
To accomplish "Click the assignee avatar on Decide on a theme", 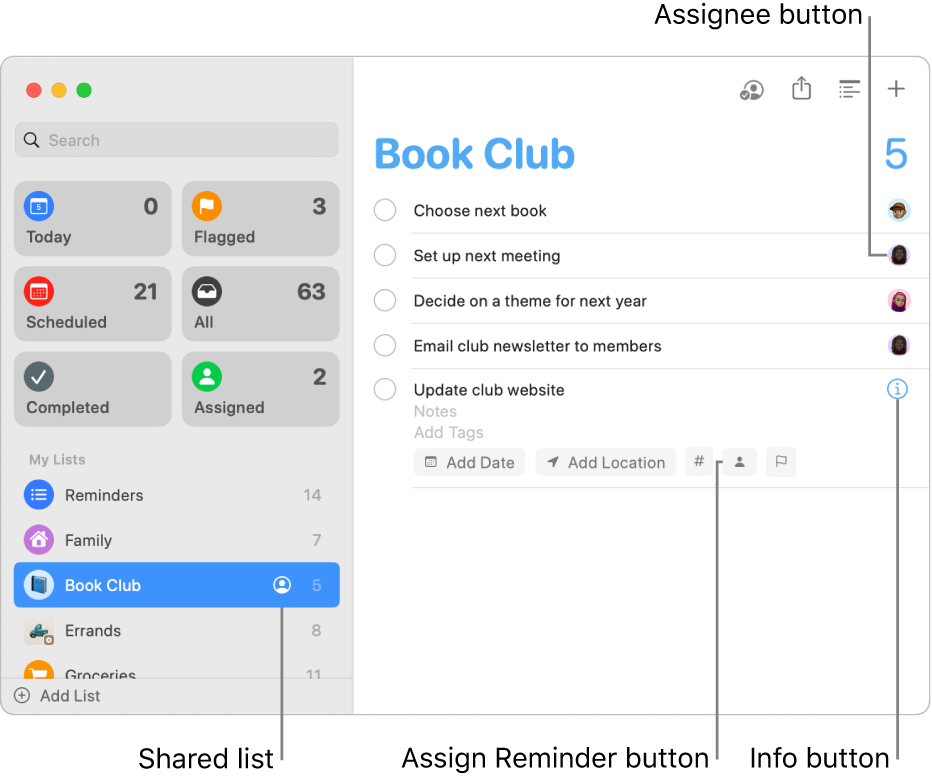I will pos(899,300).
